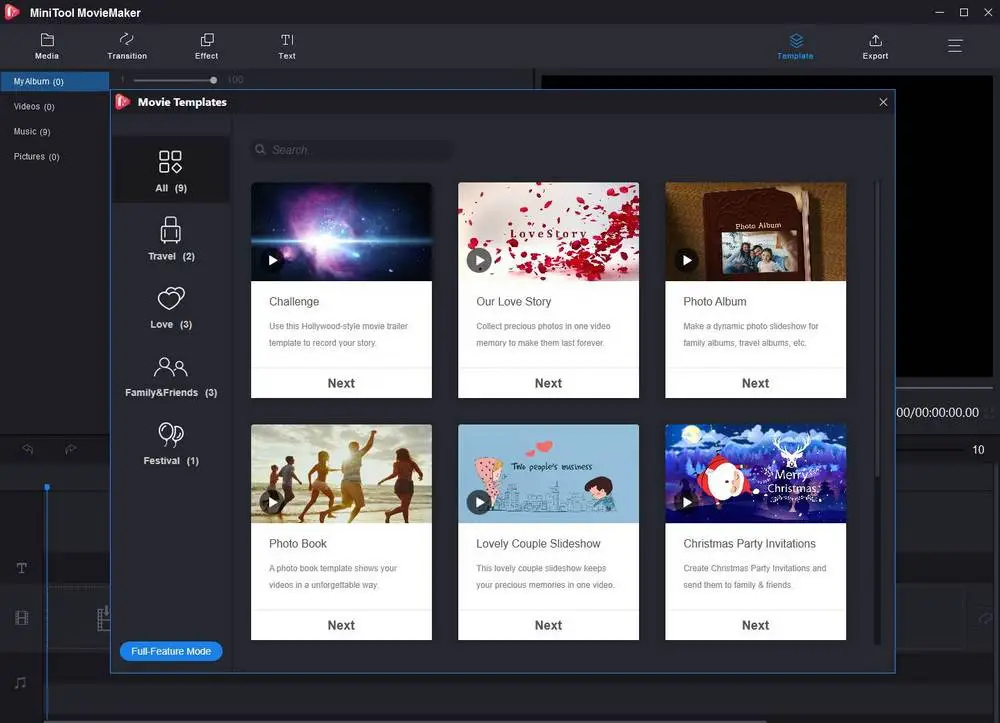Click Next under Lovely Couple Slideshow
The image size is (1000, 723).
coord(548,625)
